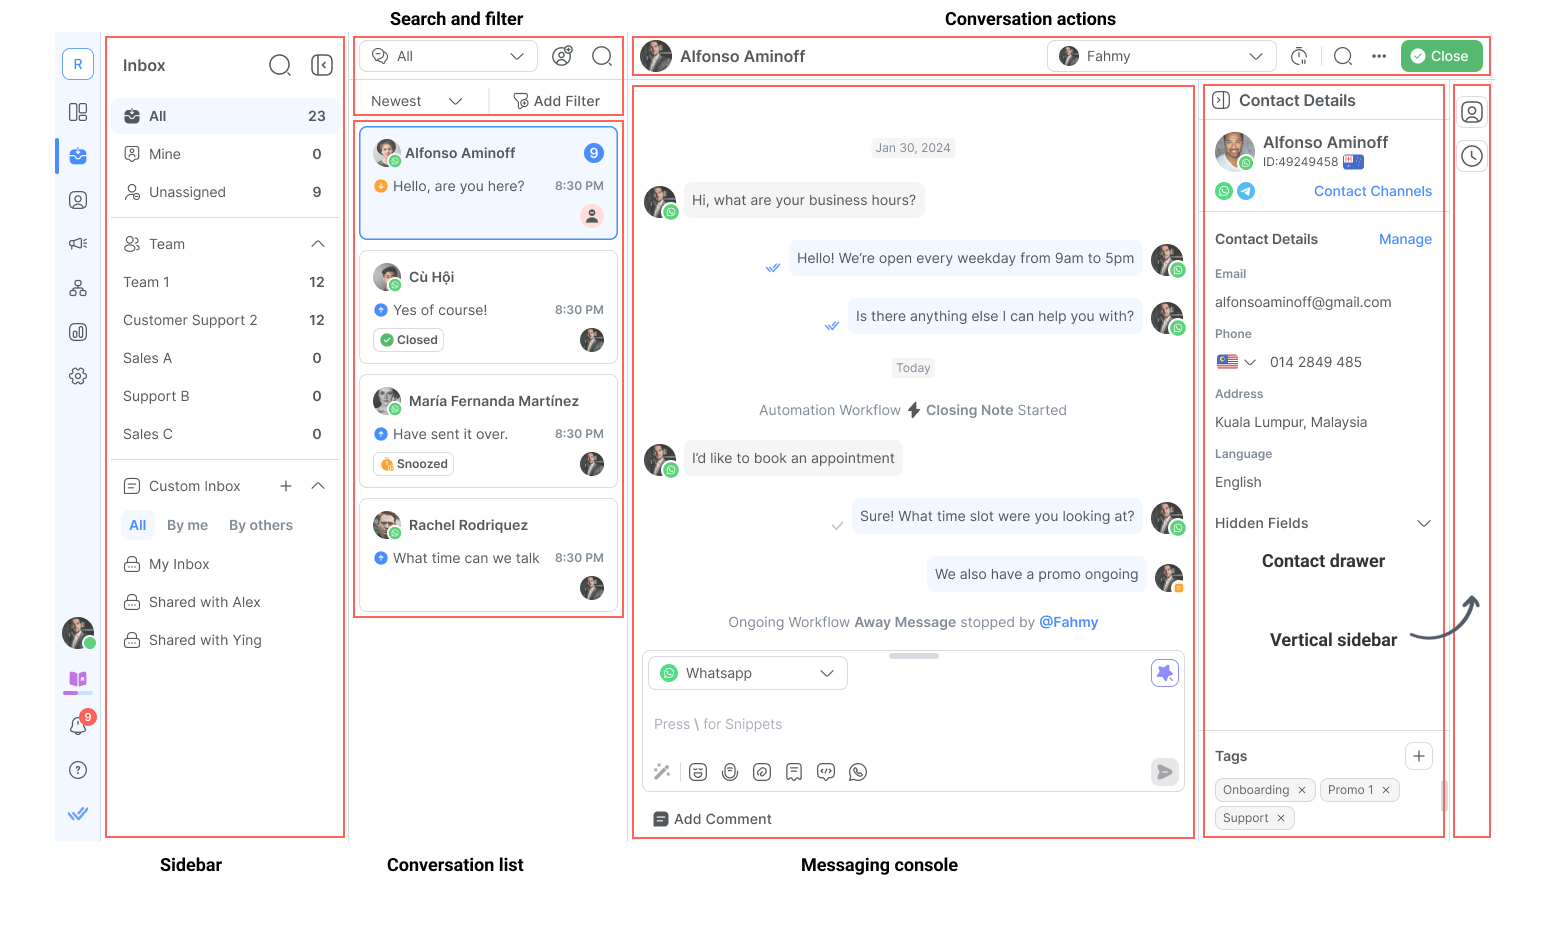Click the emoji icon in message toolbar
The width and height of the screenshot is (1550, 933).
(698, 772)
